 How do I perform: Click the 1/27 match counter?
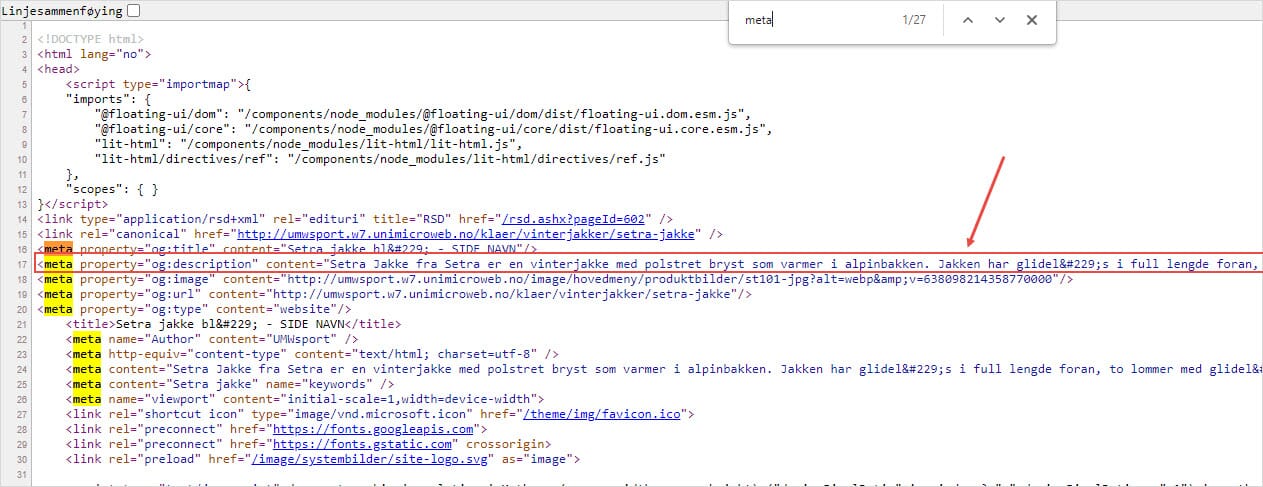click(x=913, y=20)
